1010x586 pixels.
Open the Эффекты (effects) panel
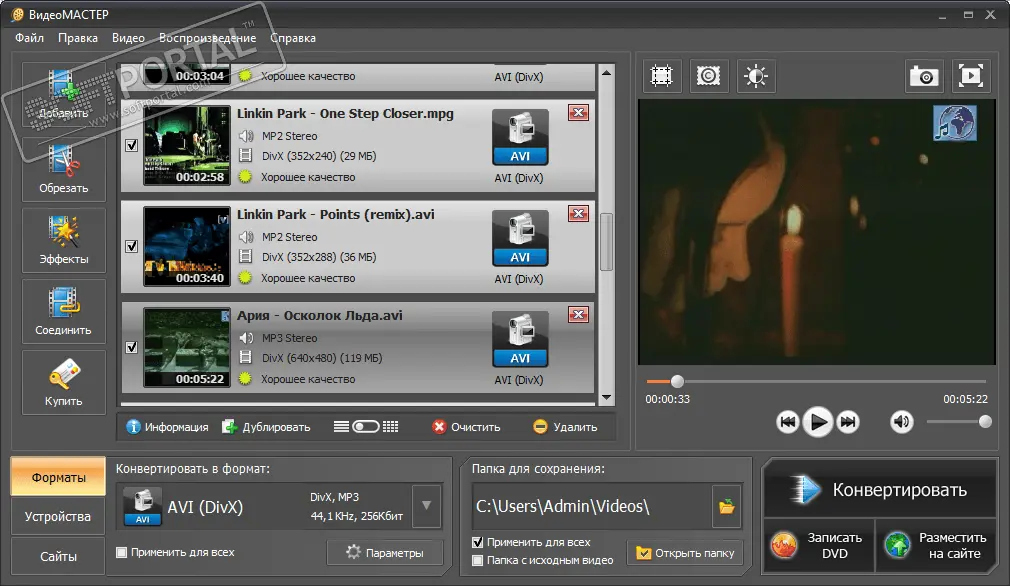pyautogui.click(x=64, y=240)
